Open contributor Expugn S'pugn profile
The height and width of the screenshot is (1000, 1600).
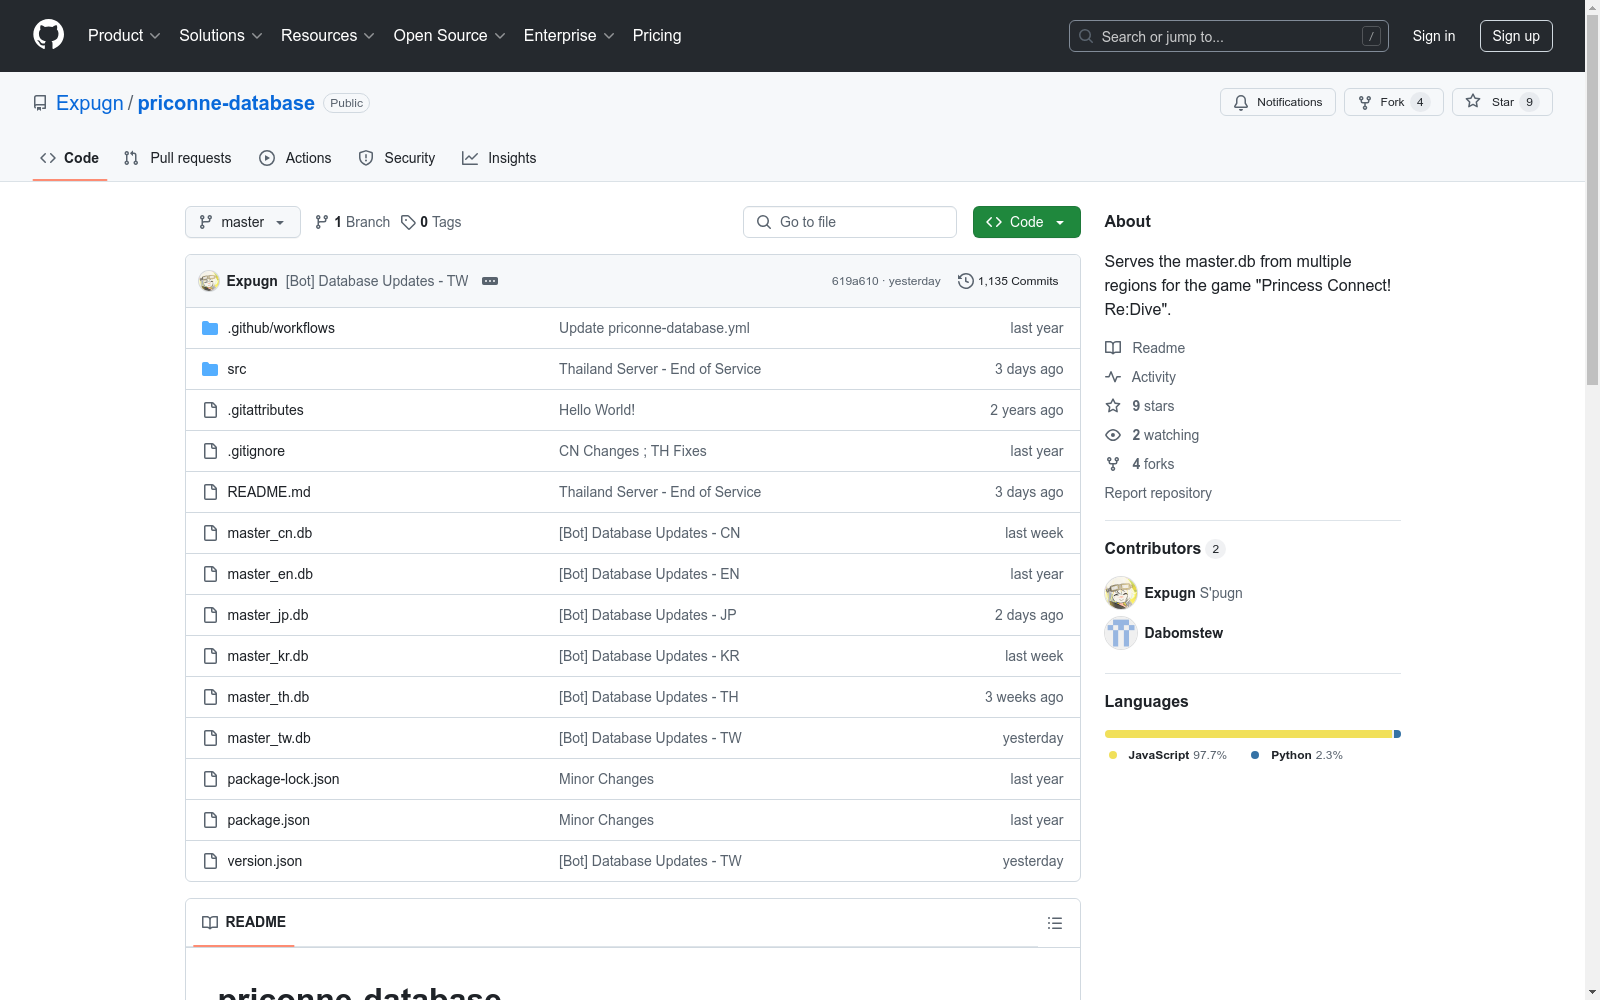pyautogui.click(x=1193, y=593)
